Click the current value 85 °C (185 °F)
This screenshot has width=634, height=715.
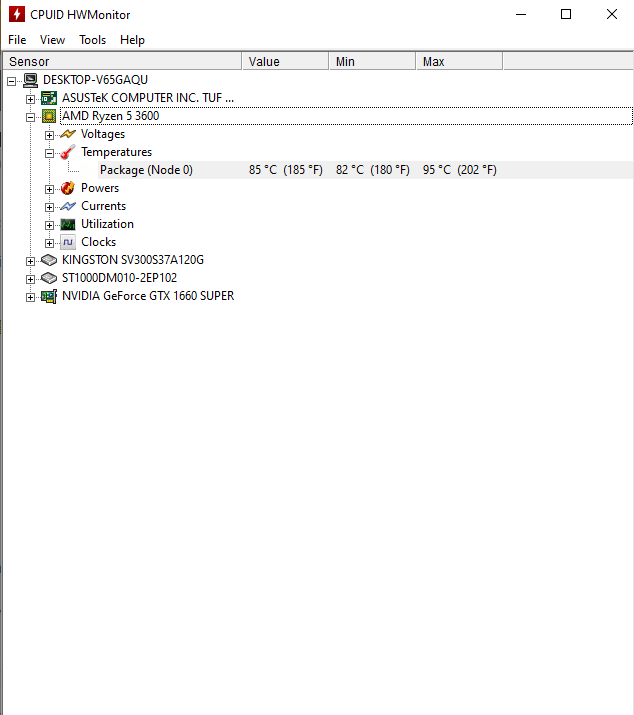[x=286, y=170]
